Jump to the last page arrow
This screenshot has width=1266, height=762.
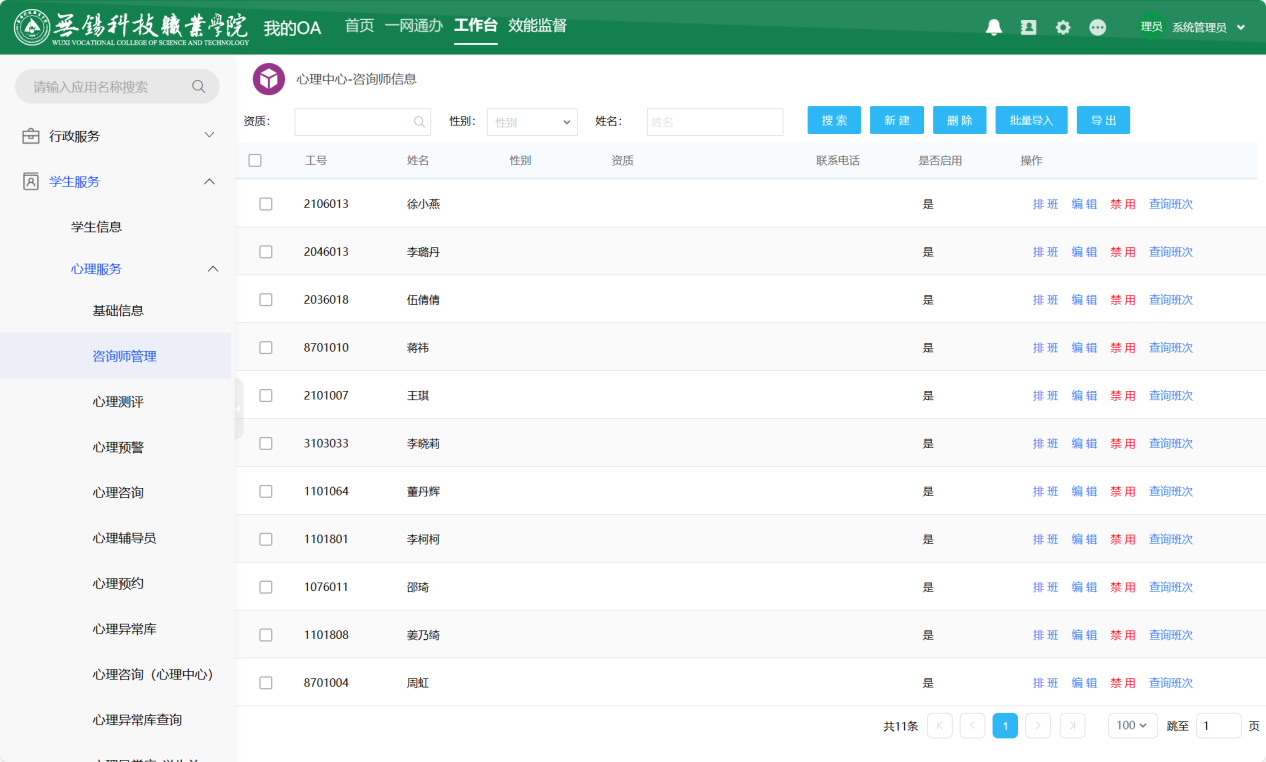tap(1072, 726)
